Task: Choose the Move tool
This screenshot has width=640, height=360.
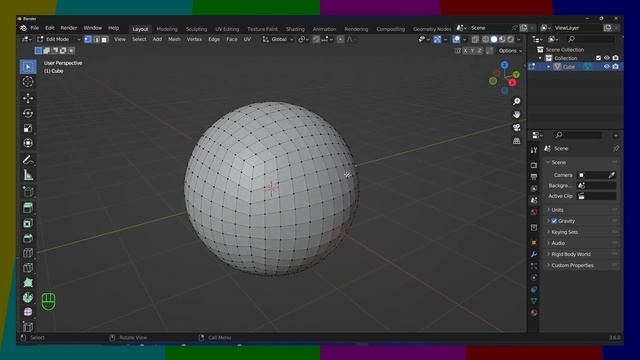Action: 28,98
